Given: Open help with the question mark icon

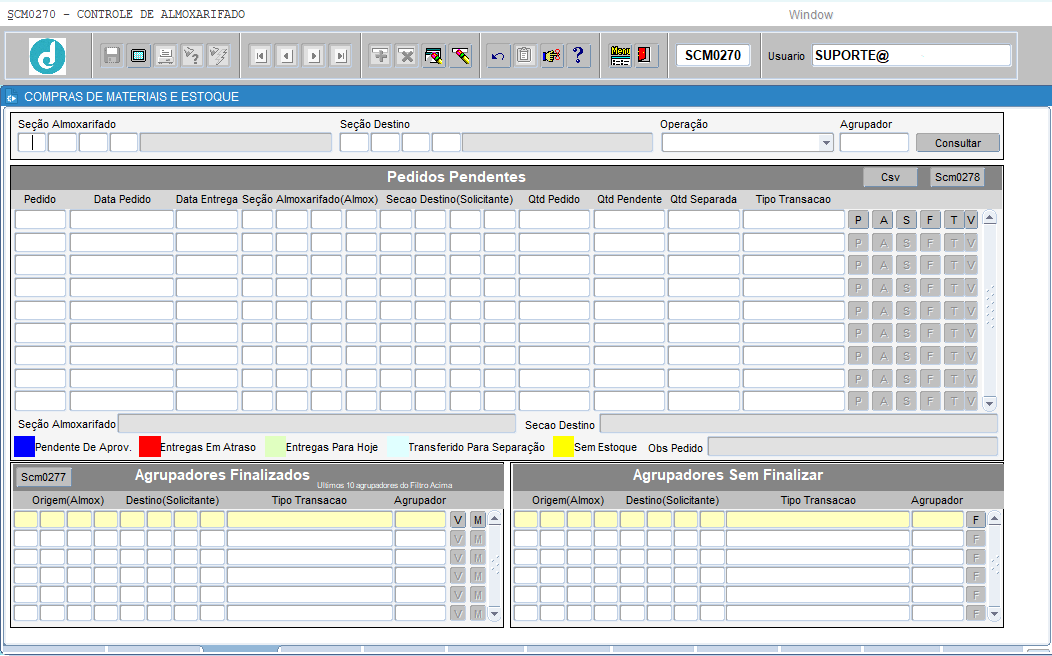Looking at the screenshot, I should pyautogui.click(x=577, y=56).
